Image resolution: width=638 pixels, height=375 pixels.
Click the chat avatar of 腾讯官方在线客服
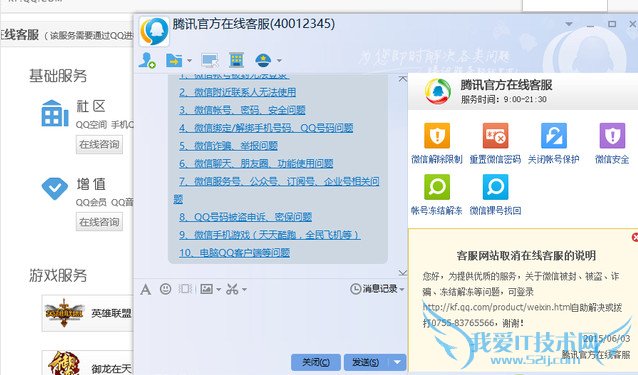pyautogui.click(x=154, y=31)
